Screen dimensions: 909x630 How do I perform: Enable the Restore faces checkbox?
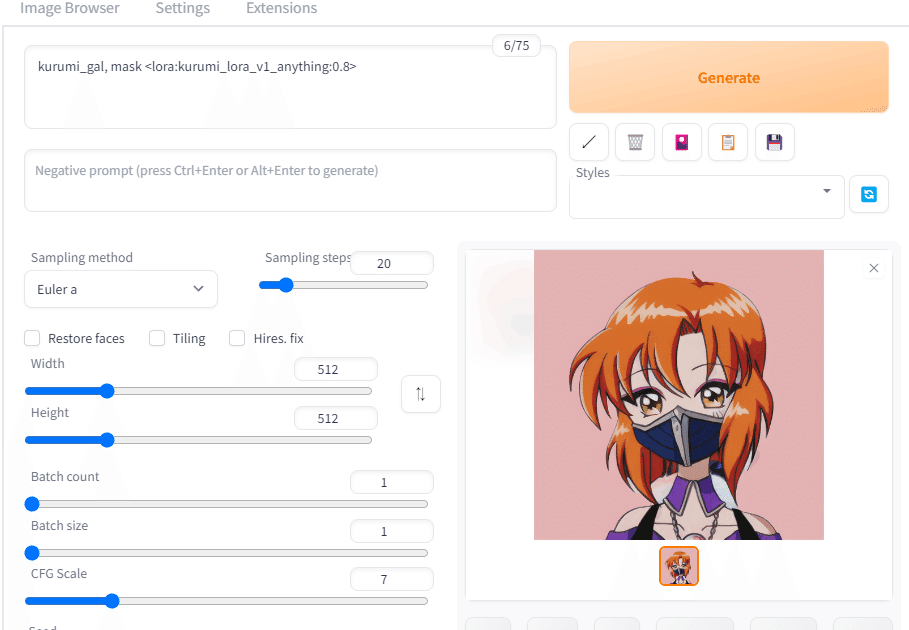[32, 338]
